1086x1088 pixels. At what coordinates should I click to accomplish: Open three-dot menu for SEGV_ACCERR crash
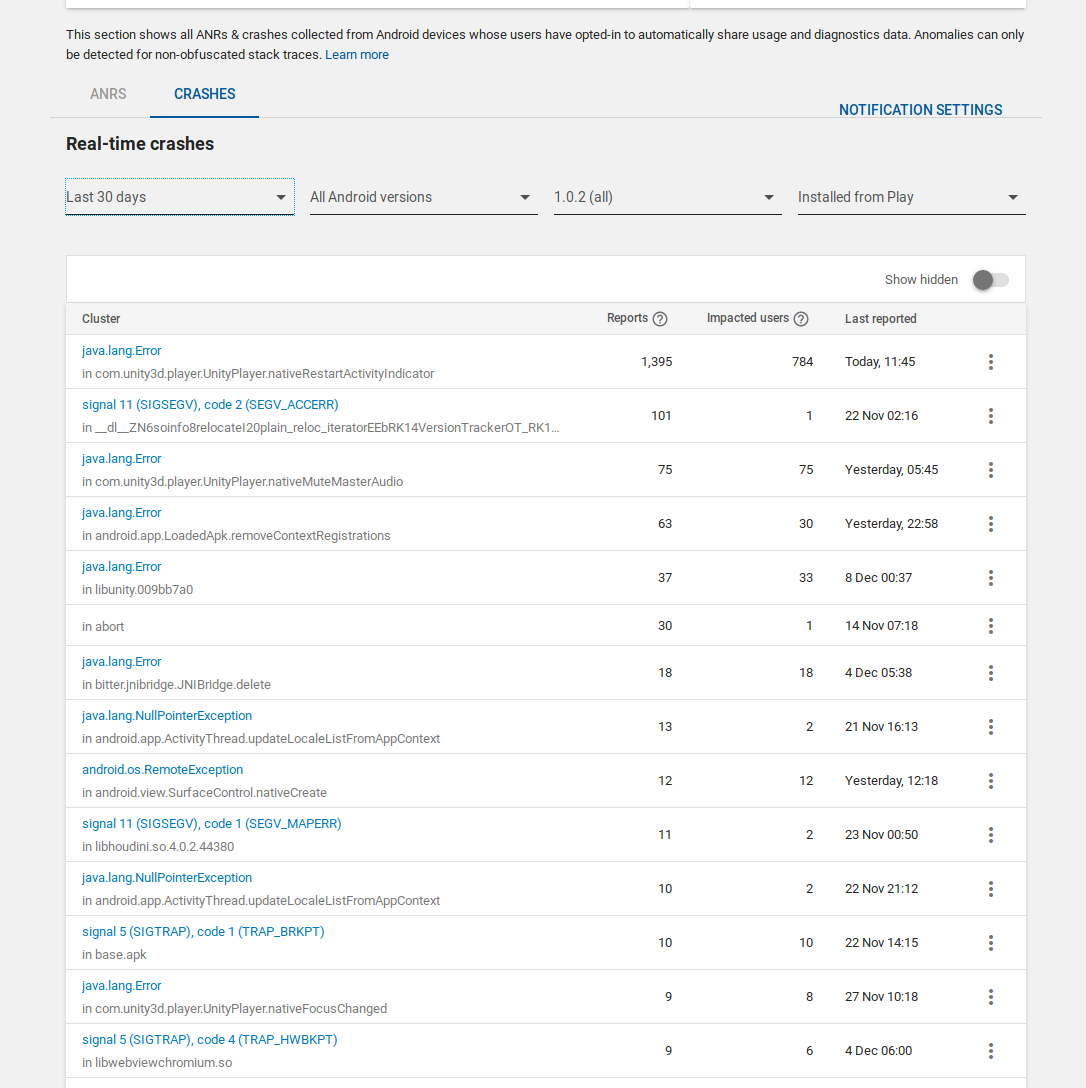[990, 416]
